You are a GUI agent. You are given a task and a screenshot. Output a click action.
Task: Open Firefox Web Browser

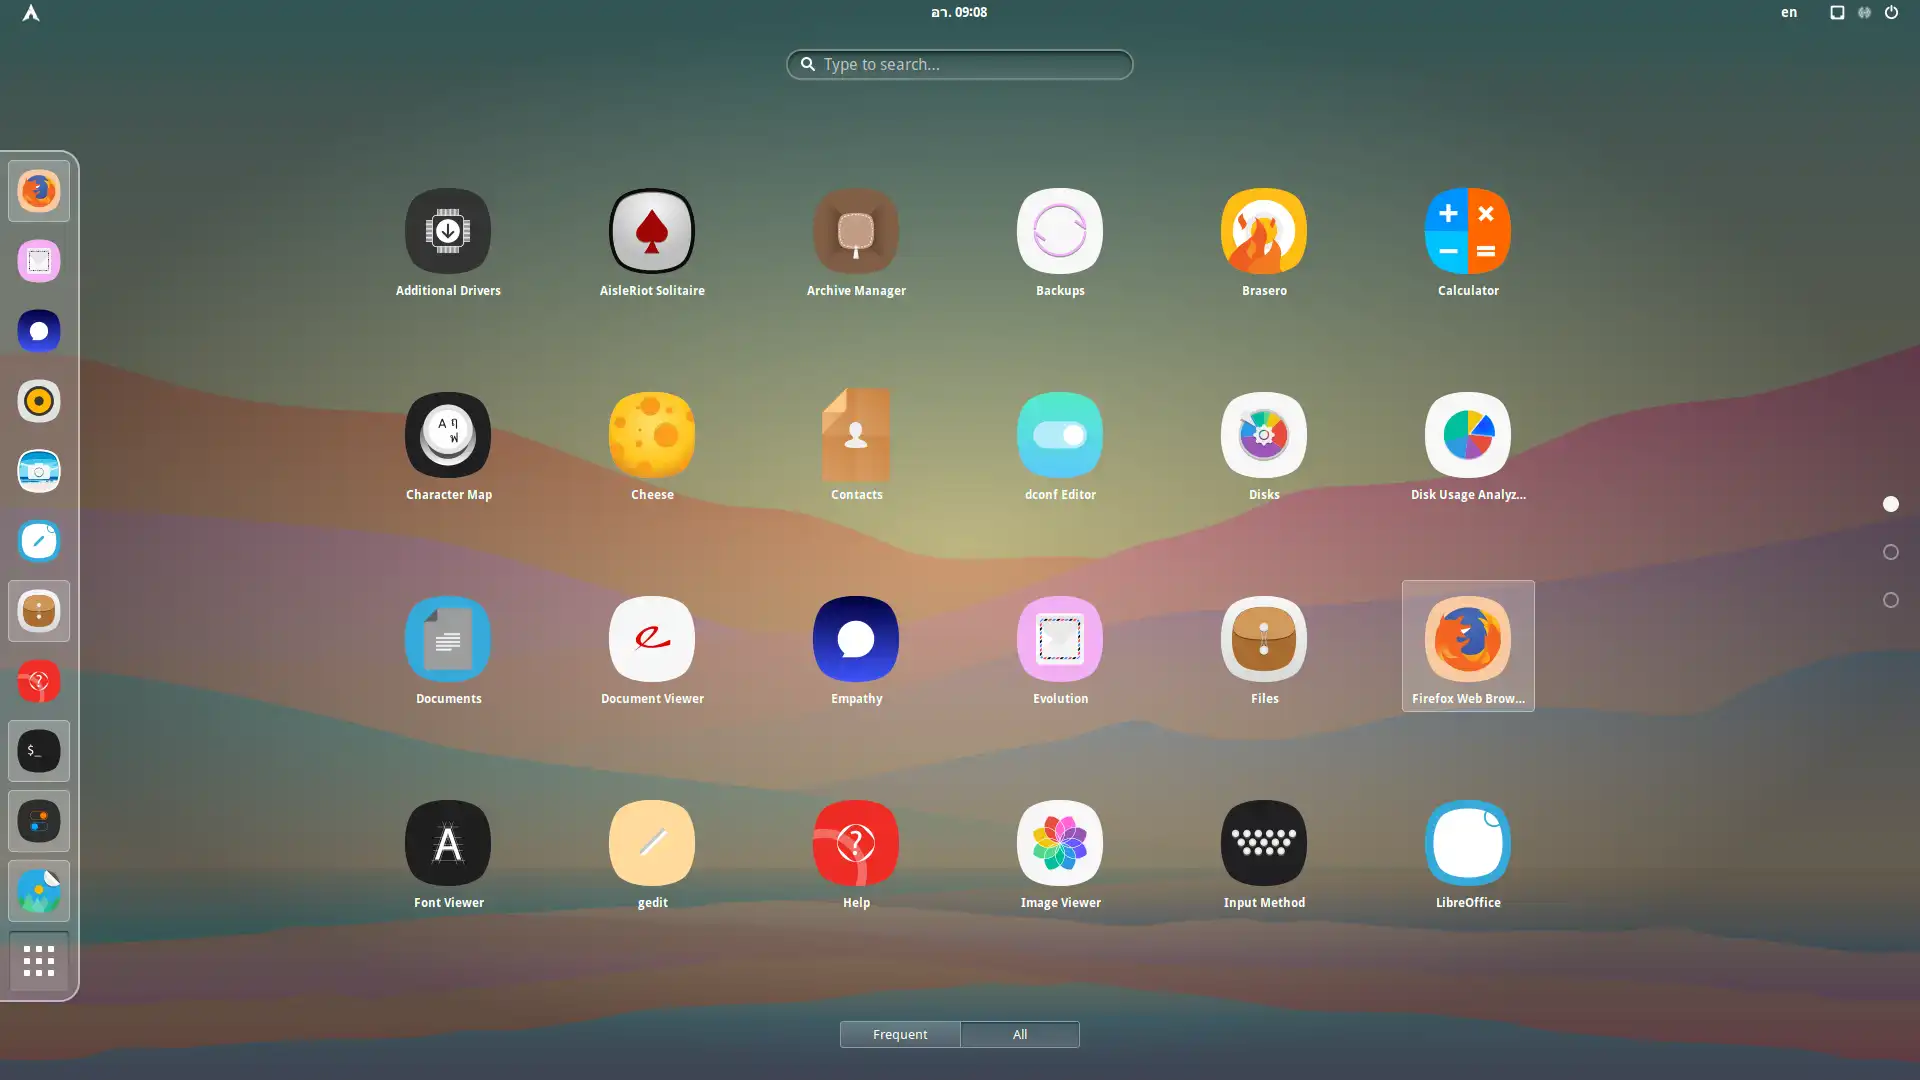pos(1468,638)
